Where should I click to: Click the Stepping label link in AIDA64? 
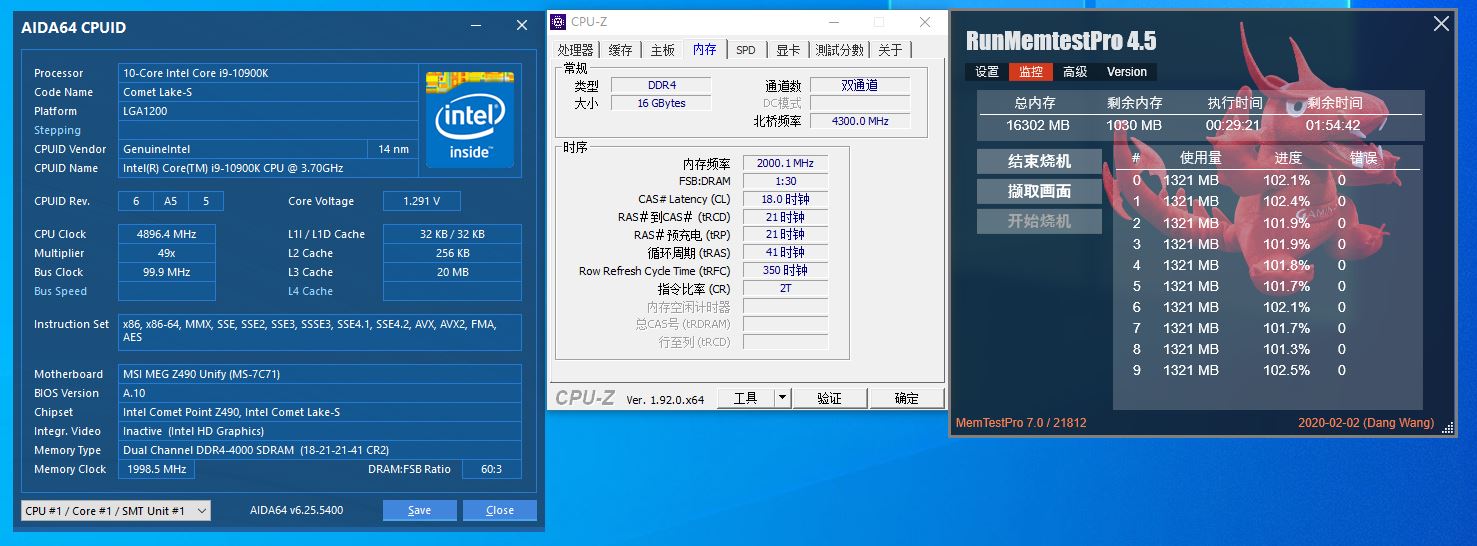57,130
